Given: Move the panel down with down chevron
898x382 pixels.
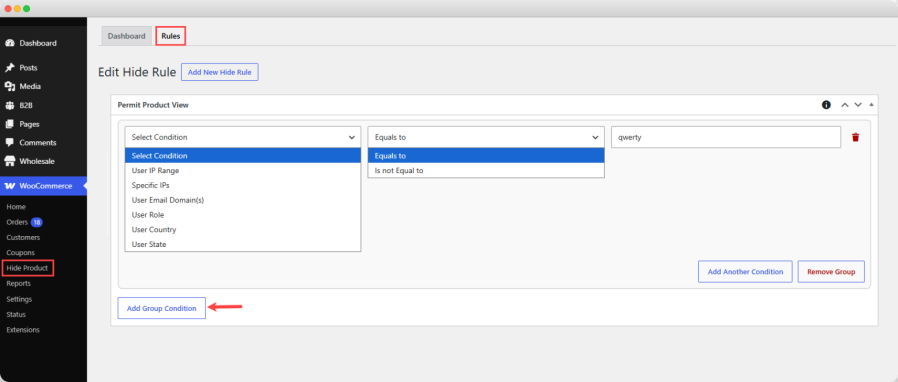Looking at the screenshot, I should tap(858, 105).
